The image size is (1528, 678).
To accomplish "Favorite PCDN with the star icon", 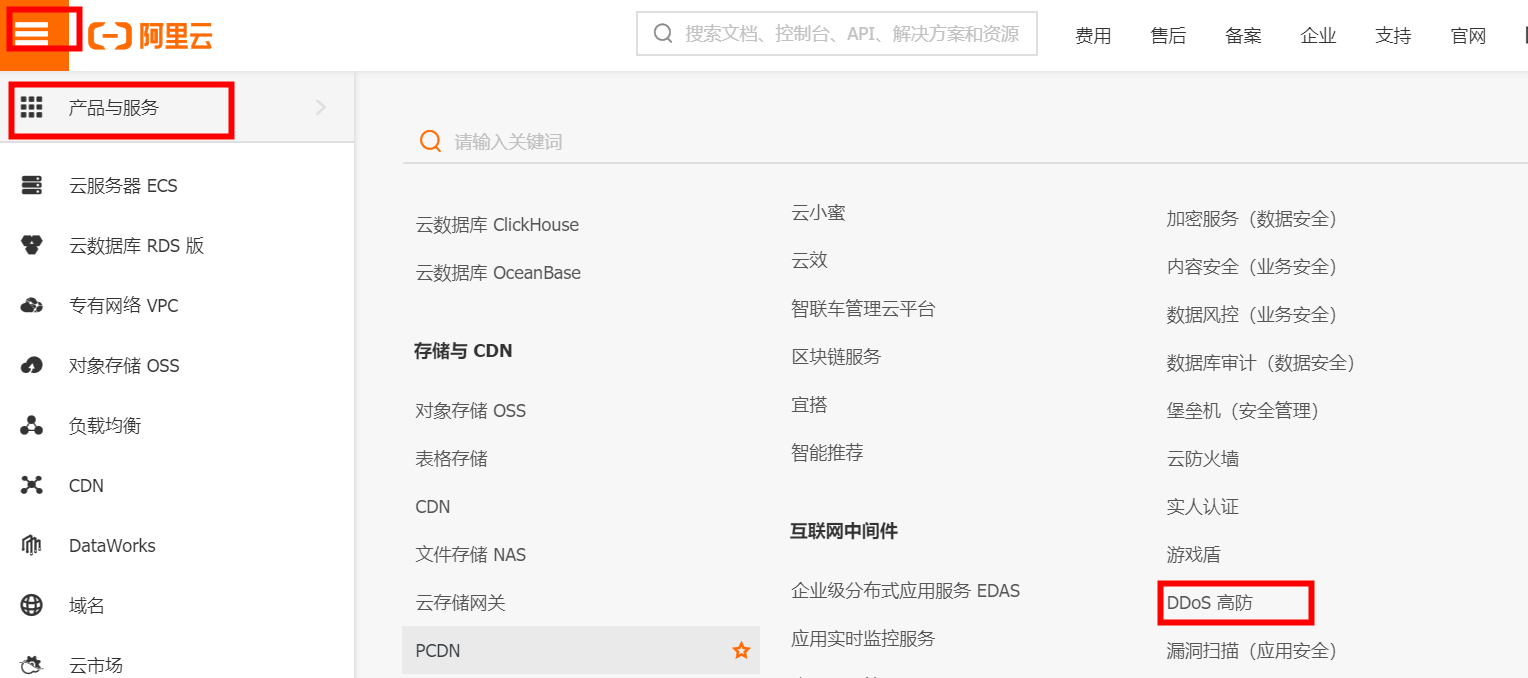I will pos(741,651).
